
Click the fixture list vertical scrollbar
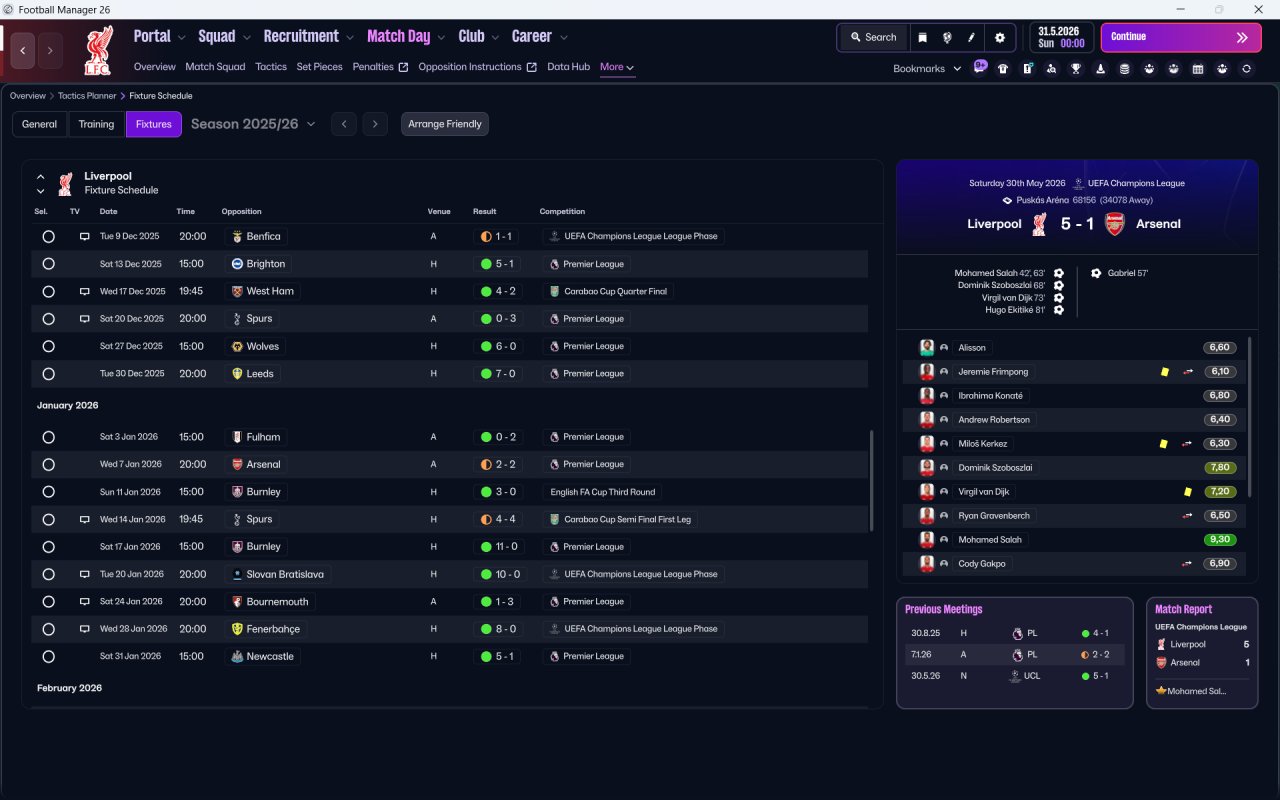tap(872, 480)
